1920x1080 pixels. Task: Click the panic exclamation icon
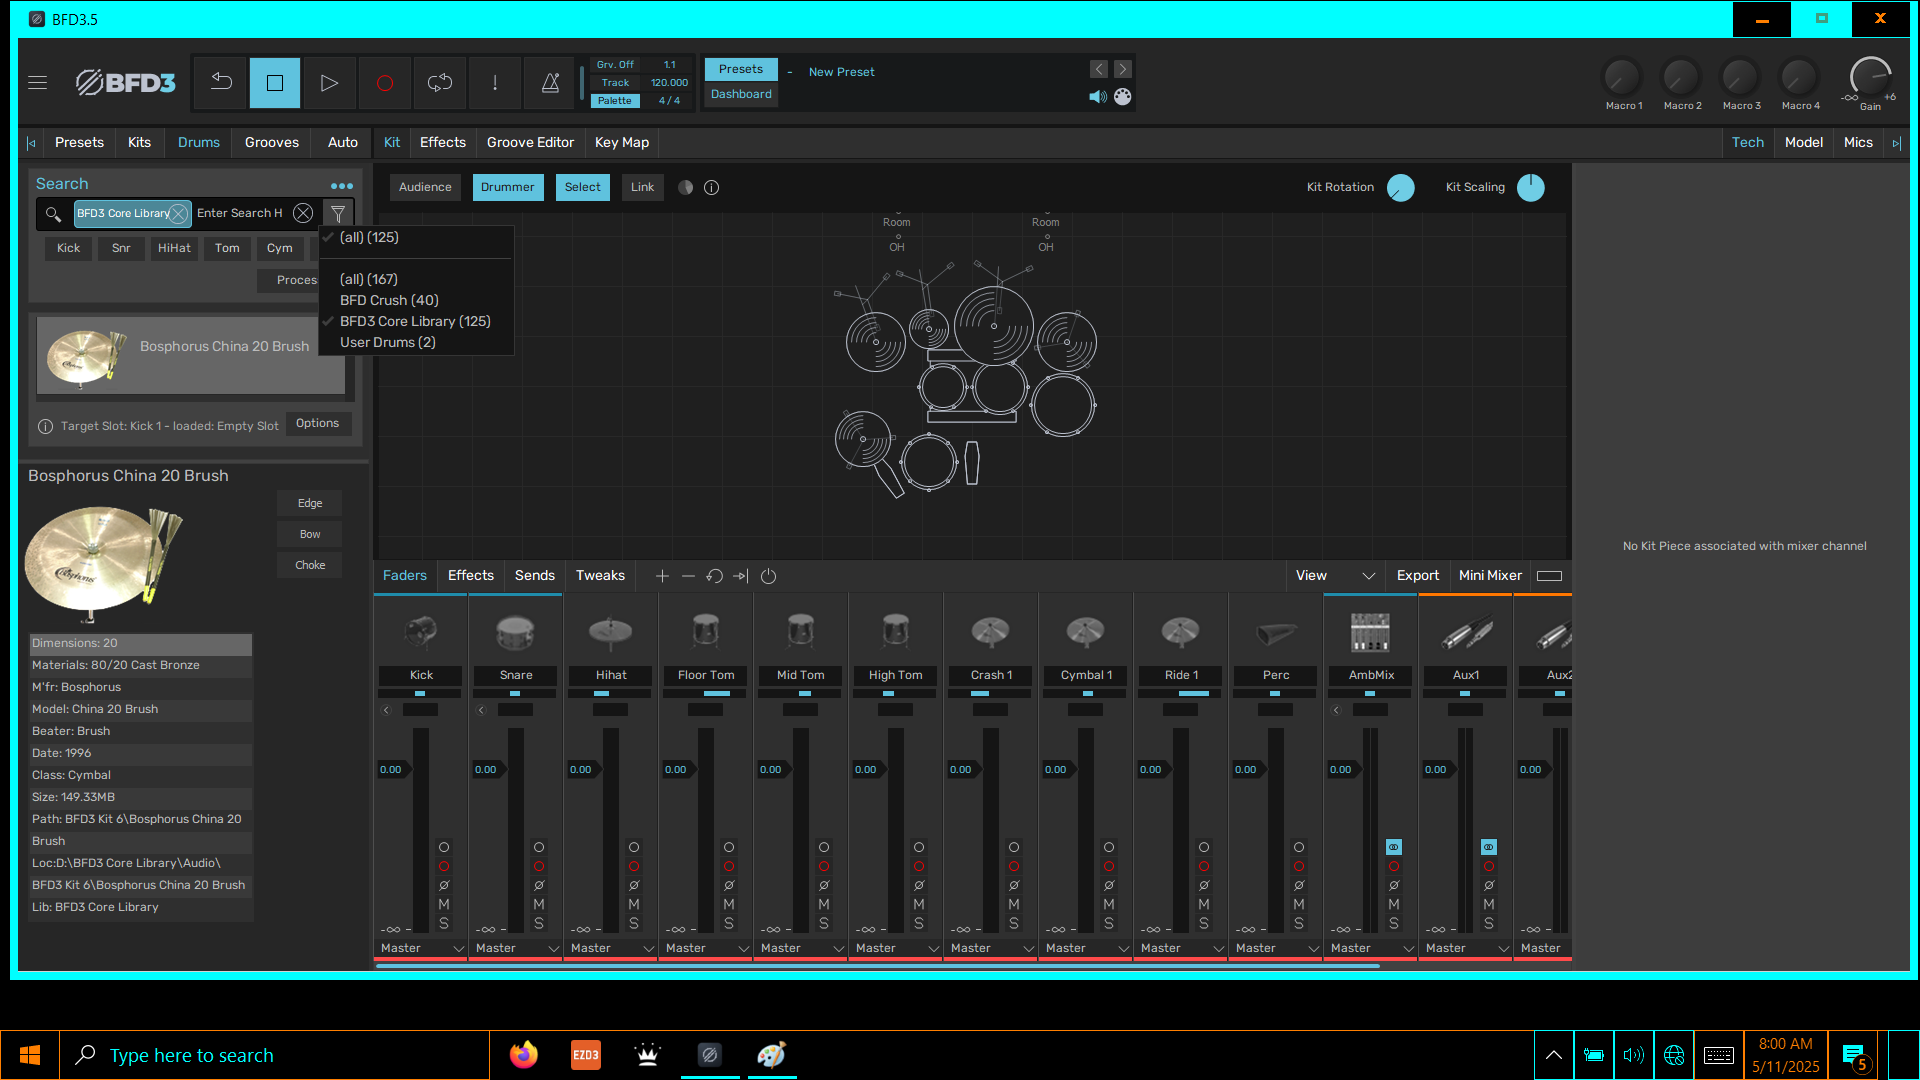(x=495, y=83)
